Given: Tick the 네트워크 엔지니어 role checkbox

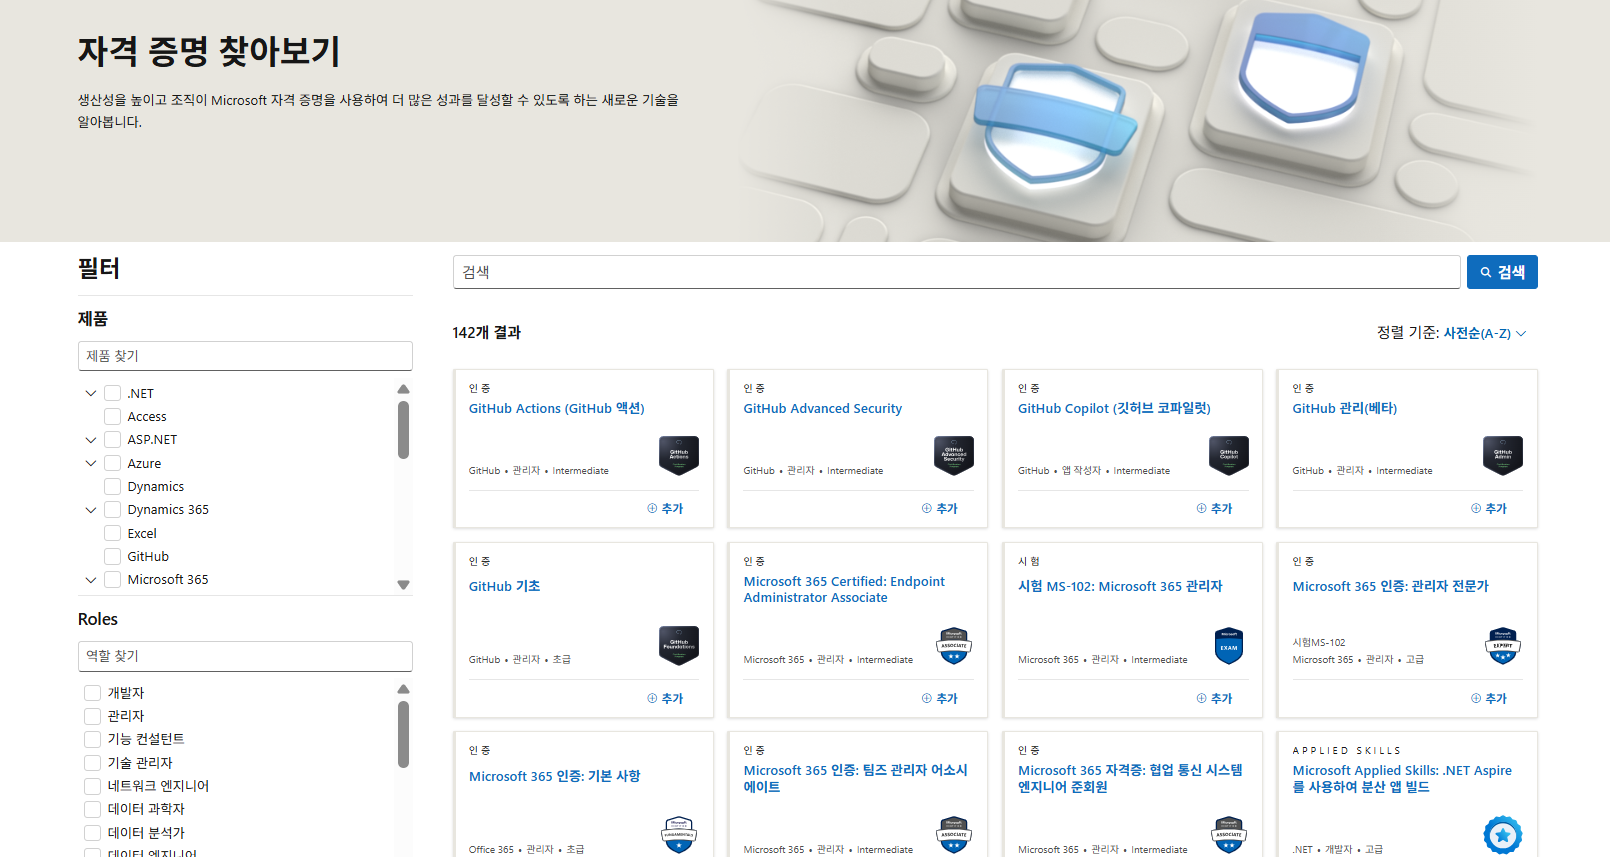Looking at the screenshot, I should click(93, 786).
